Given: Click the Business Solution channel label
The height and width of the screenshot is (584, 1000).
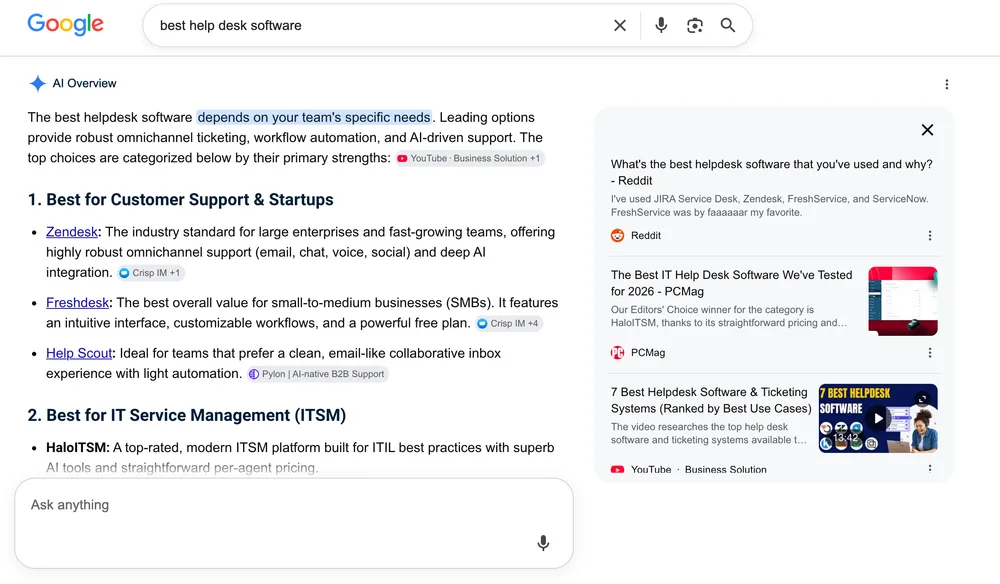Looking at the screenshot, I should [x=726, y=469].
